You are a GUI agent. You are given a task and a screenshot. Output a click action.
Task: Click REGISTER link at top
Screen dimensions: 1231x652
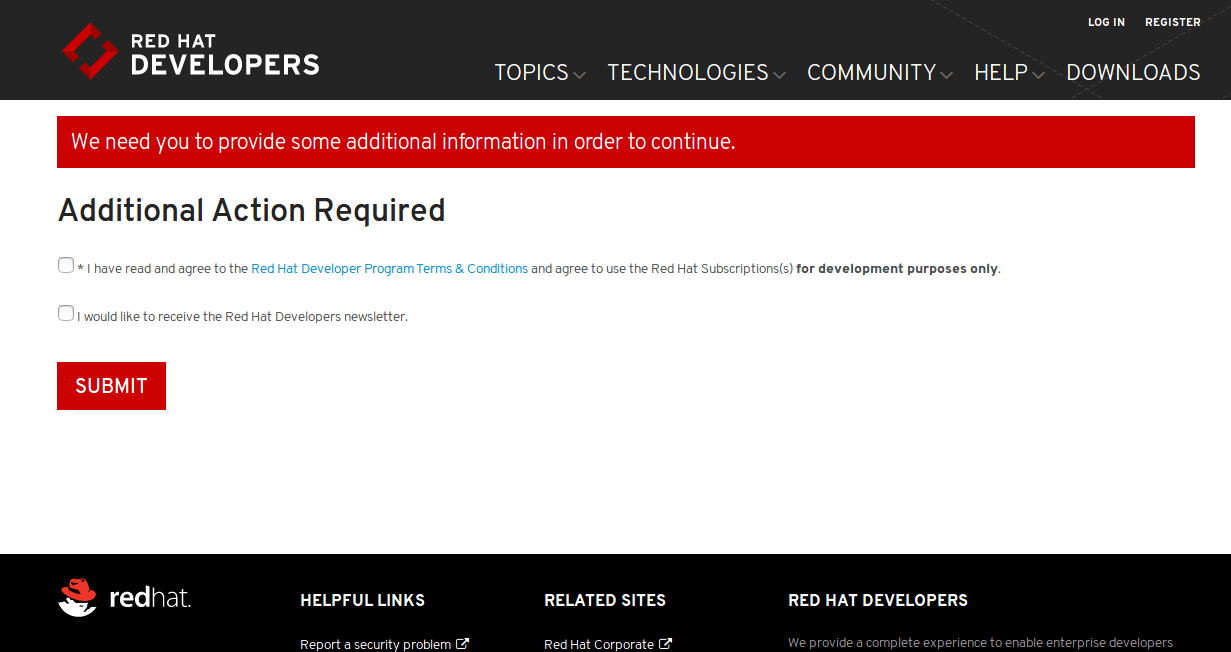tap(1173, 22)
